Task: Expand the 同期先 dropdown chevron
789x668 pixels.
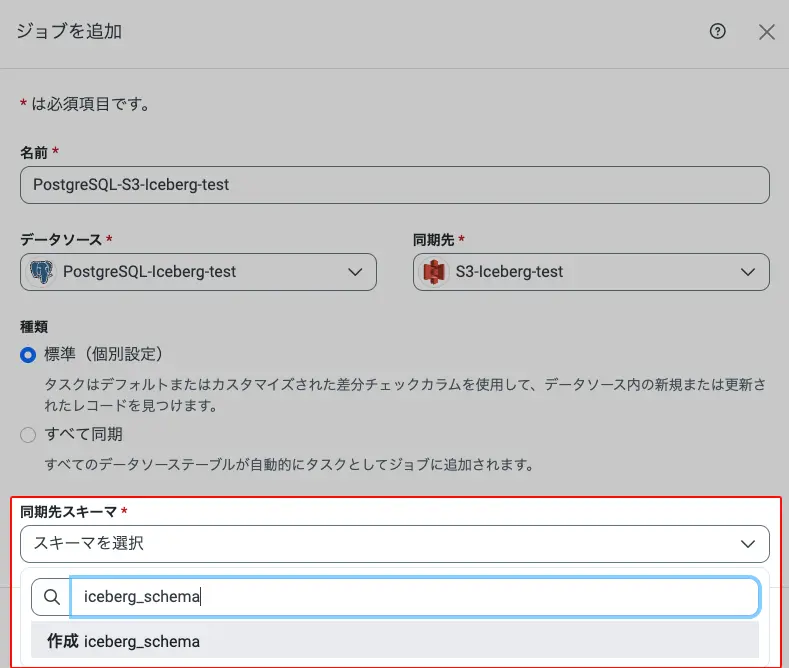Action: click(x=748, y=272)
